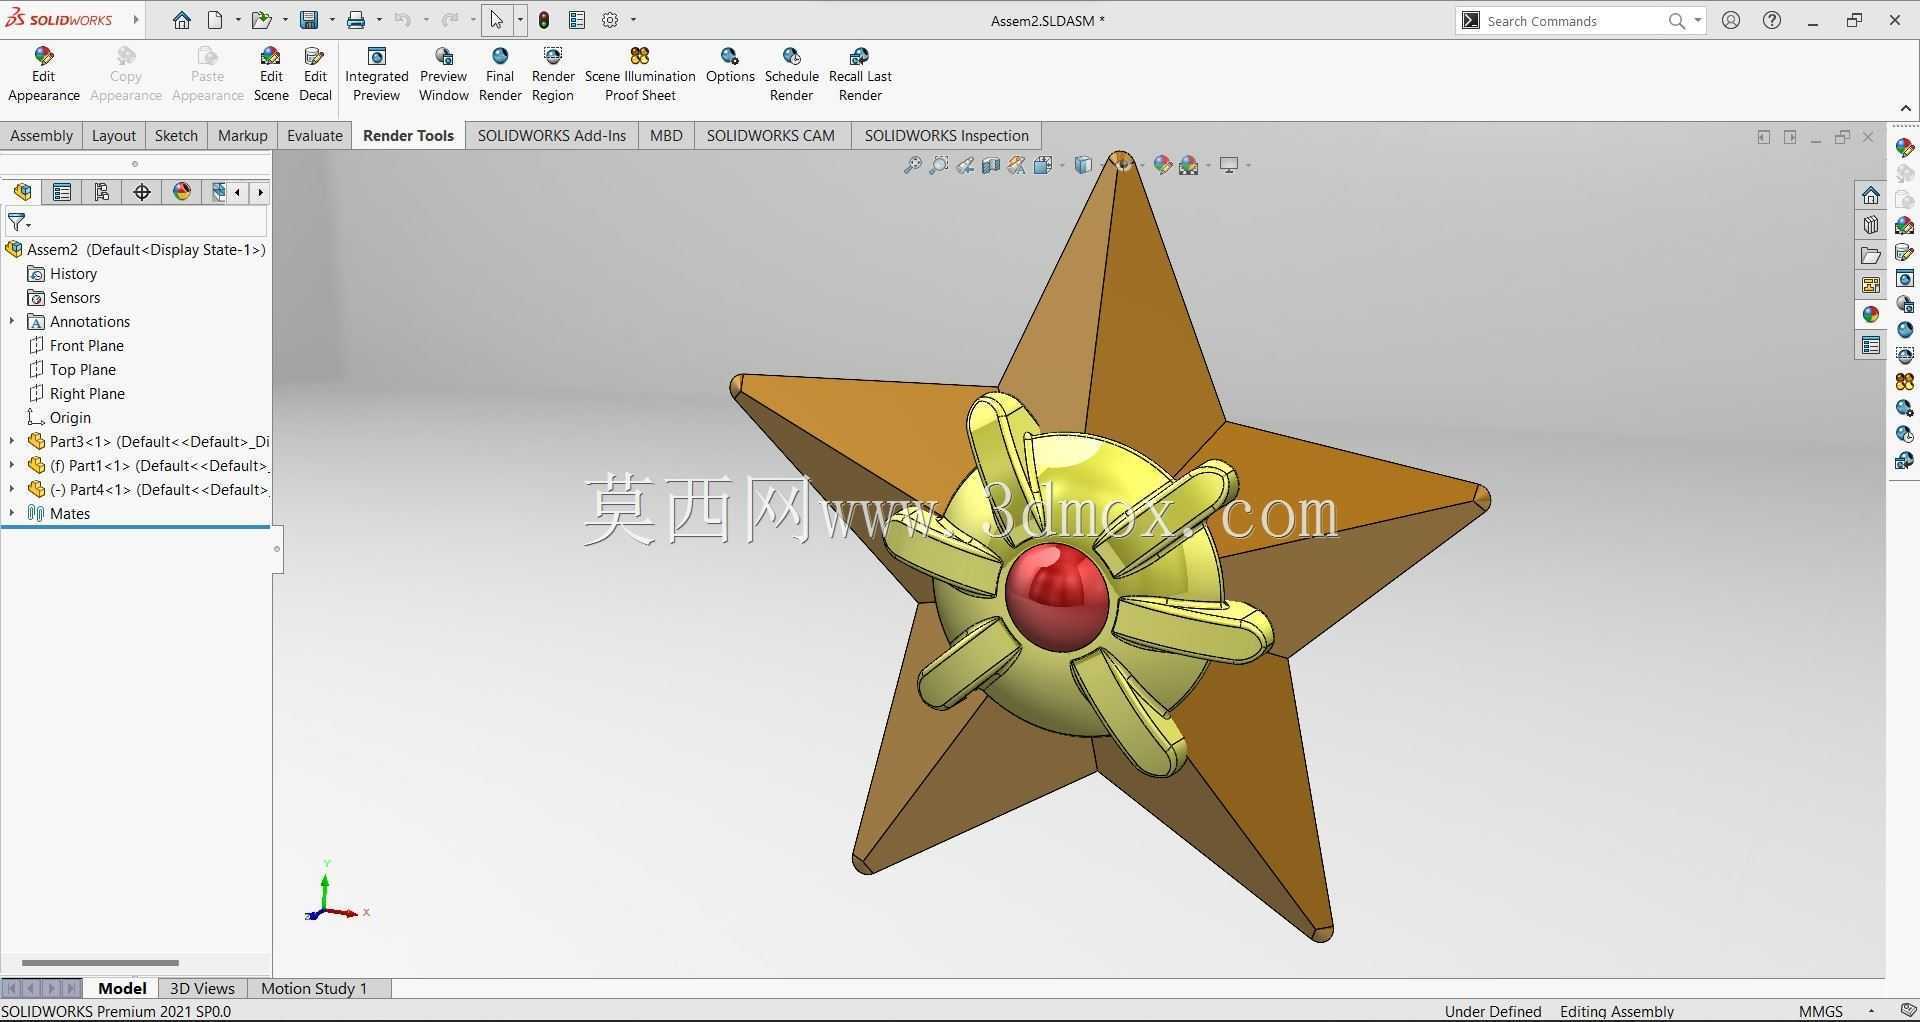Viewport: 1920px width, 1022px height.
Task: Launch Integrated Preview
Action: 377,75
